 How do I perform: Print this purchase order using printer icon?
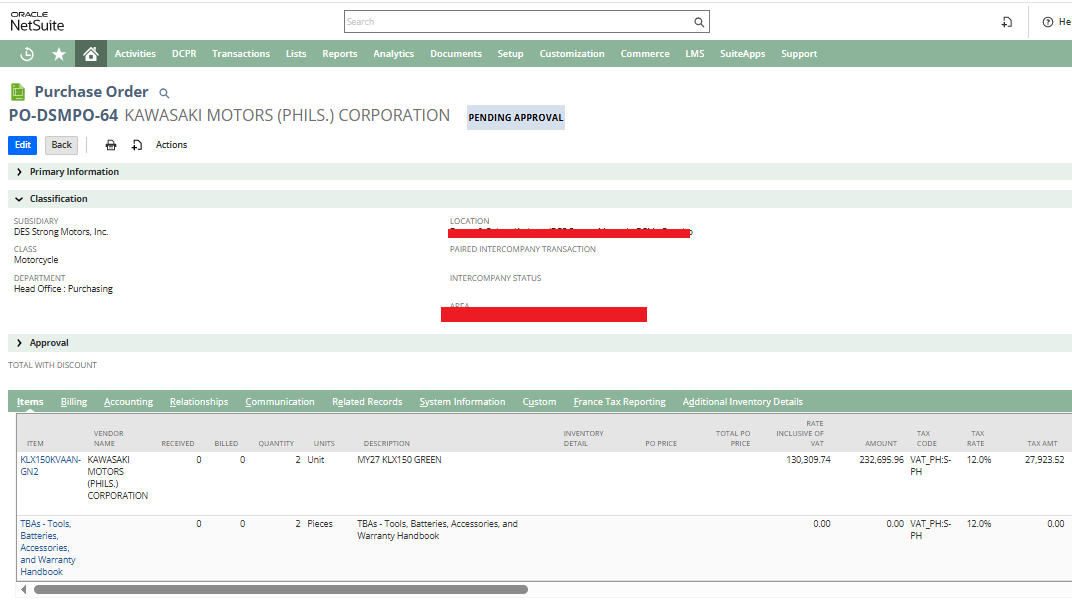[111, 145]
